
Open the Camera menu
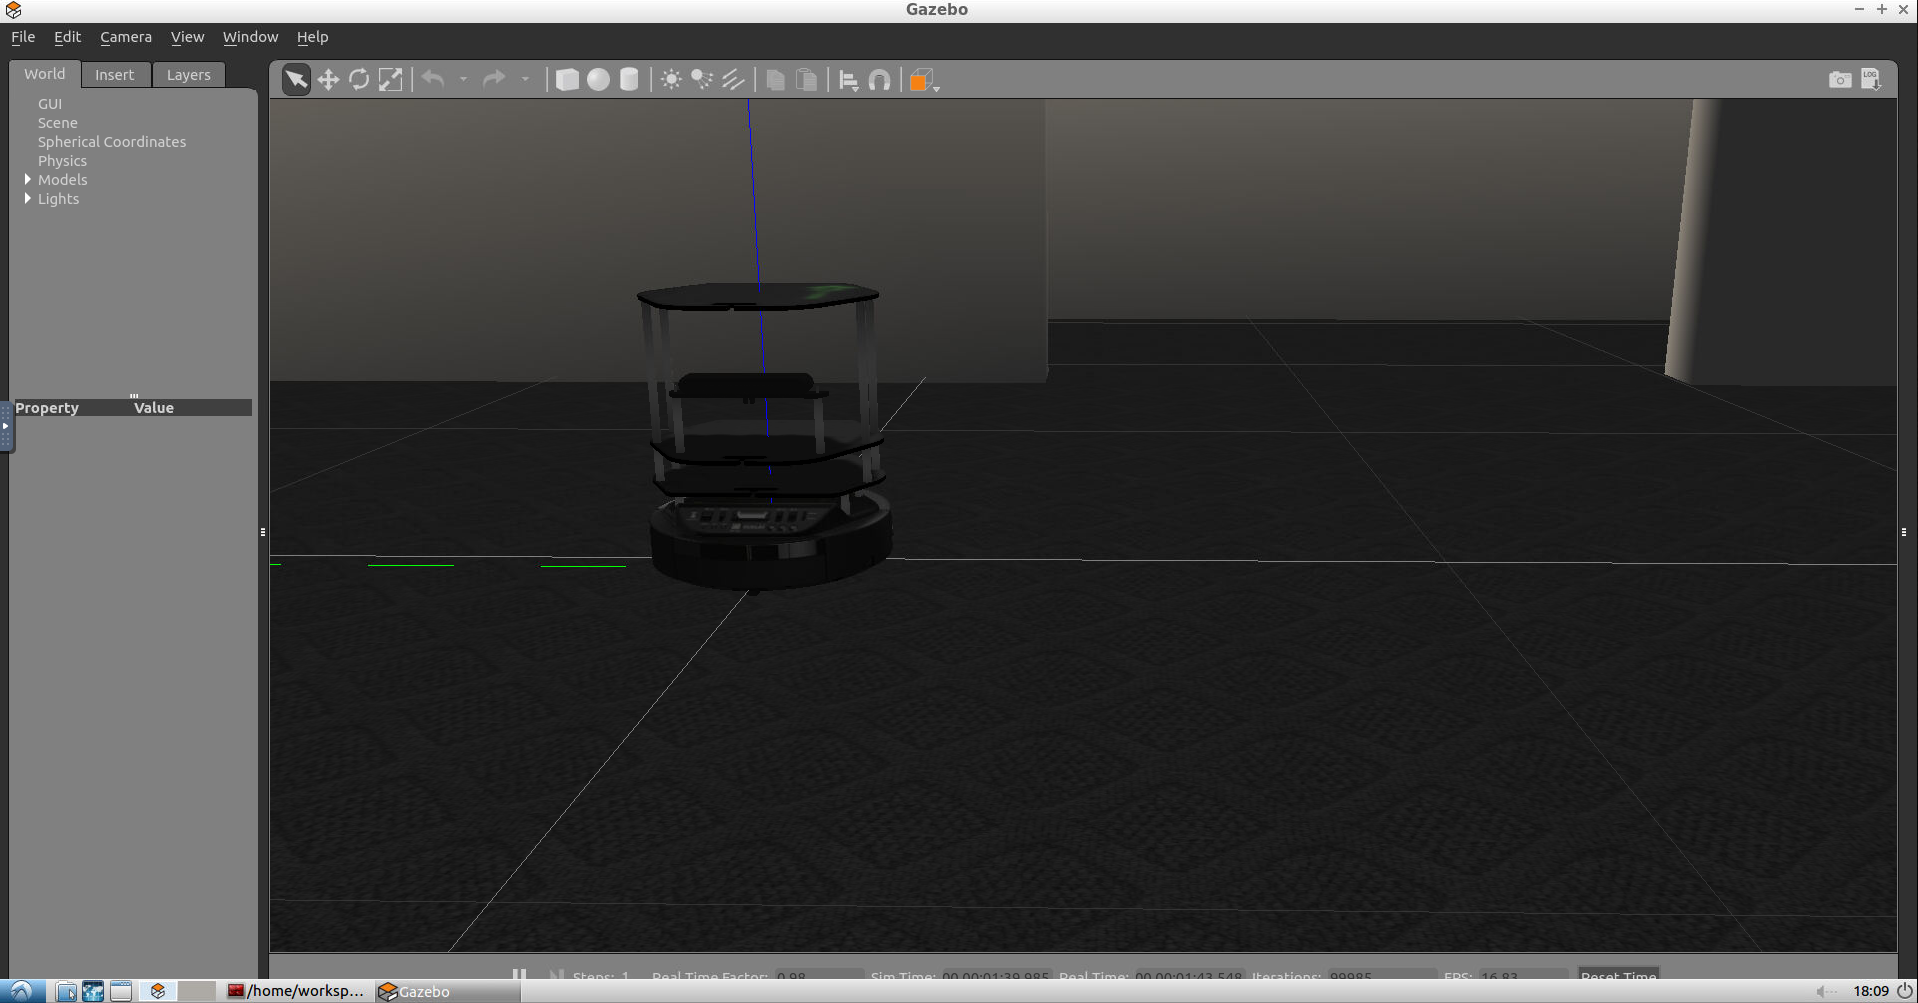click(126, 37)
